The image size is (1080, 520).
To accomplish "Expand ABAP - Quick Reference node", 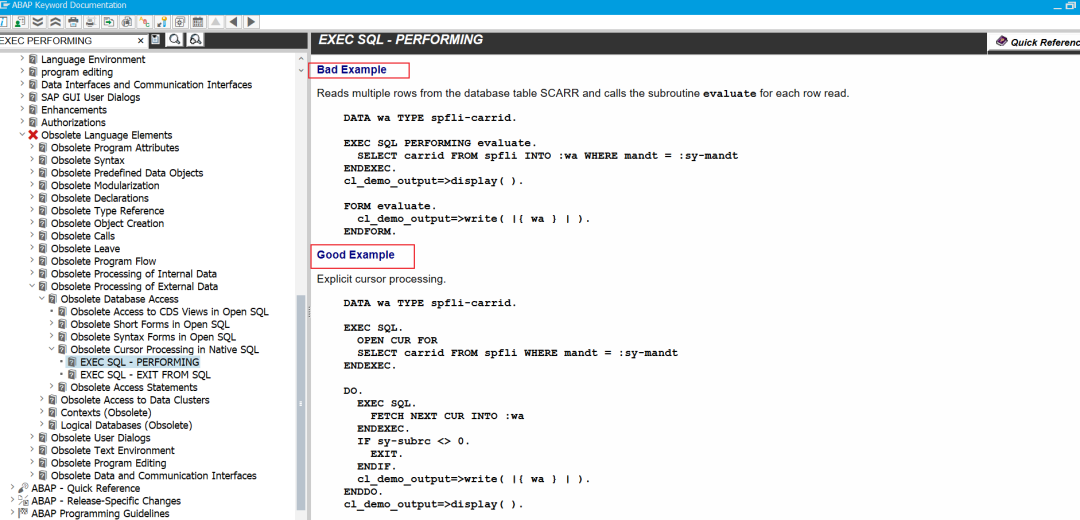I will (x=12, y=488).
